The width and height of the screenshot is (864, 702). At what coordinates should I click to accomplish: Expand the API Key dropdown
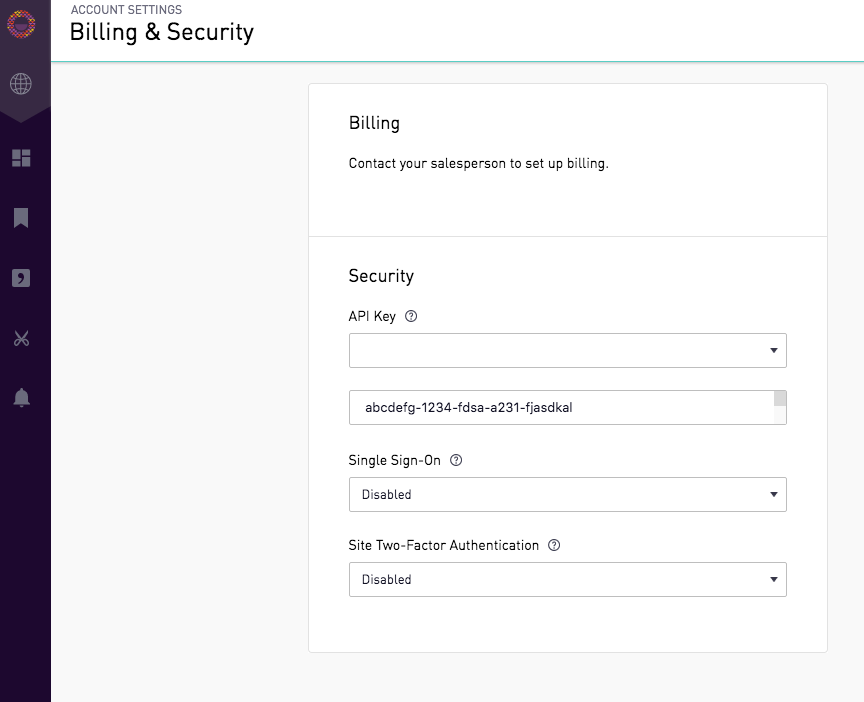coord(568,350)
